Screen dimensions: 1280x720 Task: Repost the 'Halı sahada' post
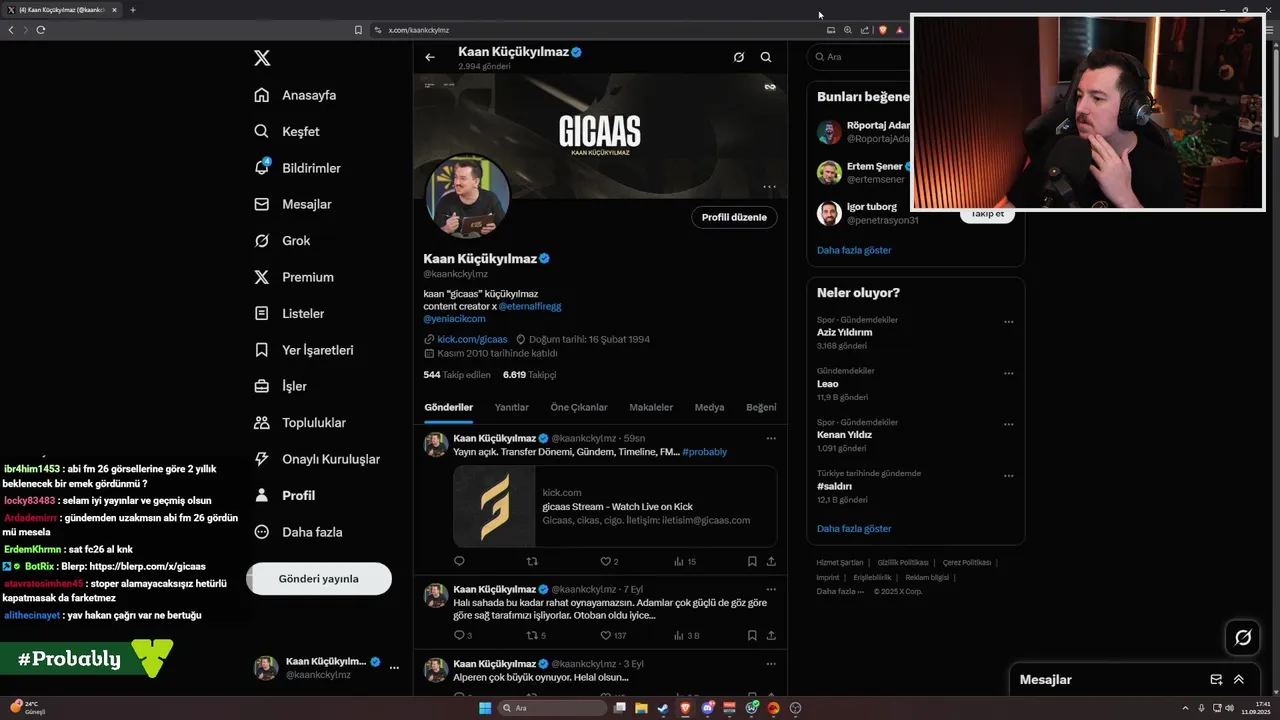pyautogui.click(x=536, y=635)
